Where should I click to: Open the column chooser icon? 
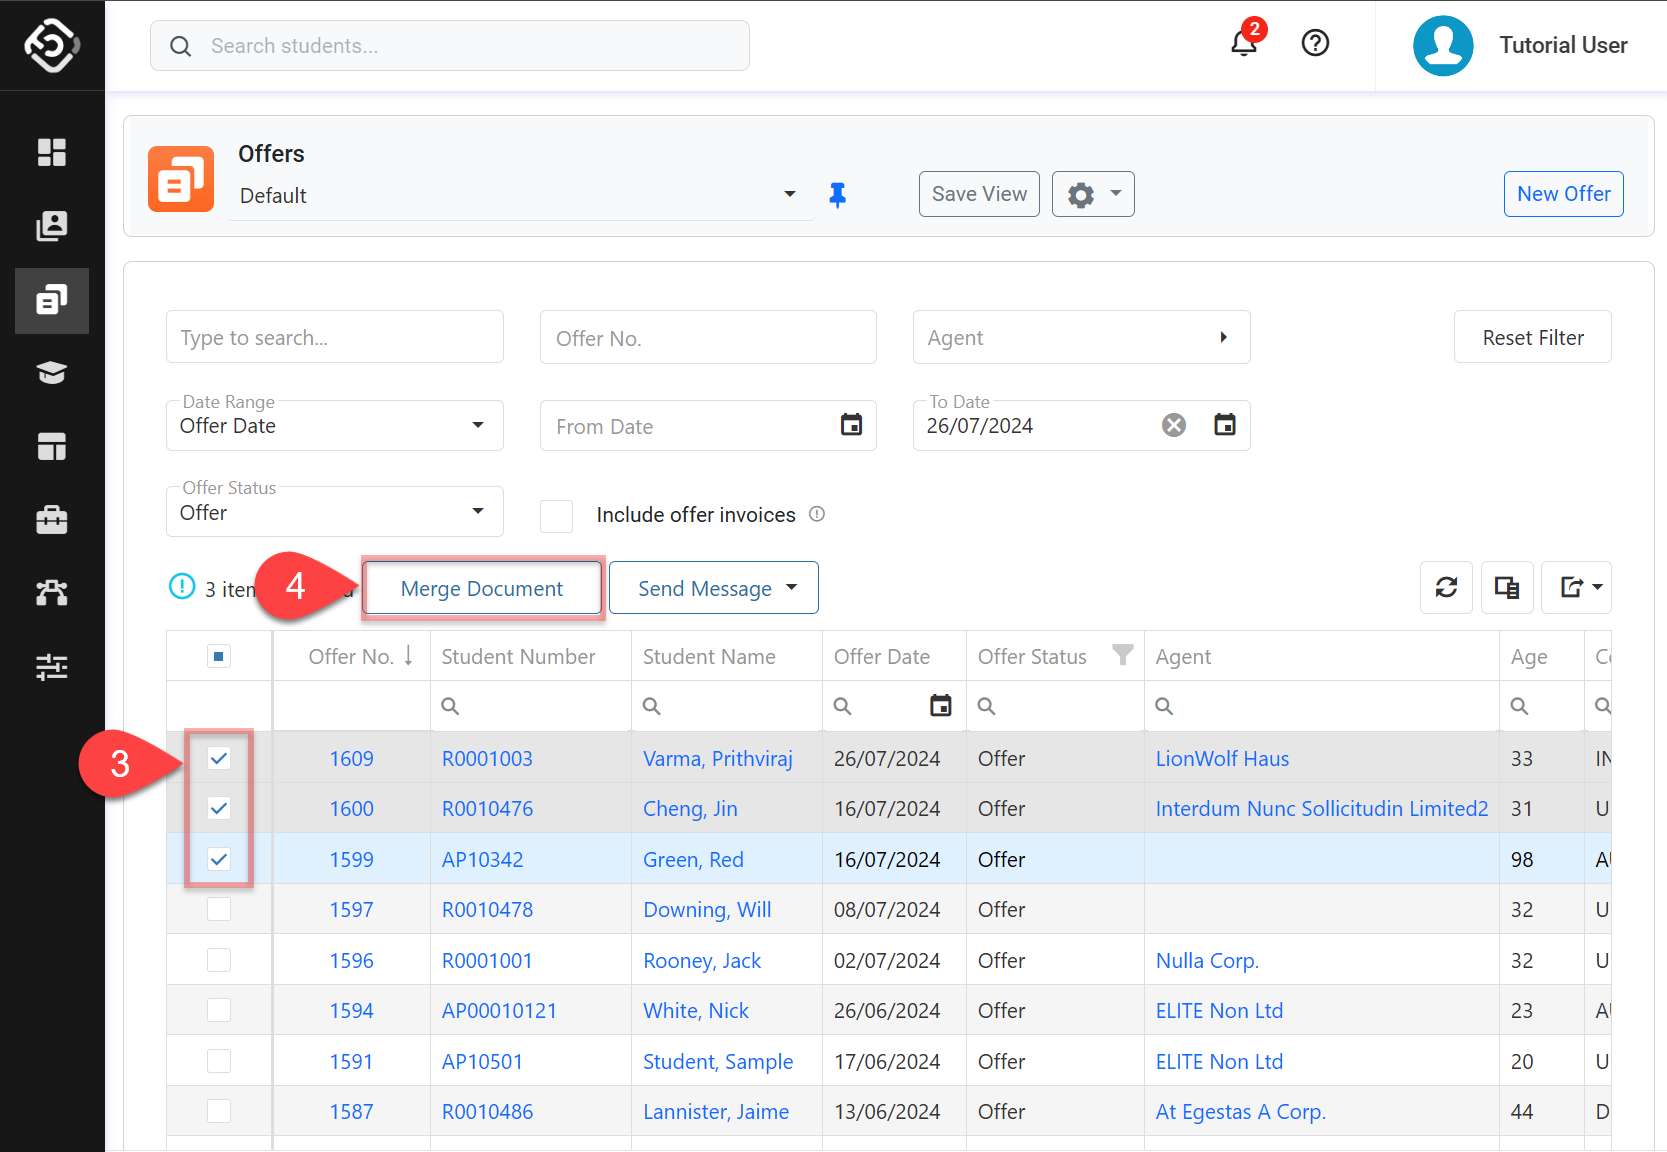pos(1506,587)
